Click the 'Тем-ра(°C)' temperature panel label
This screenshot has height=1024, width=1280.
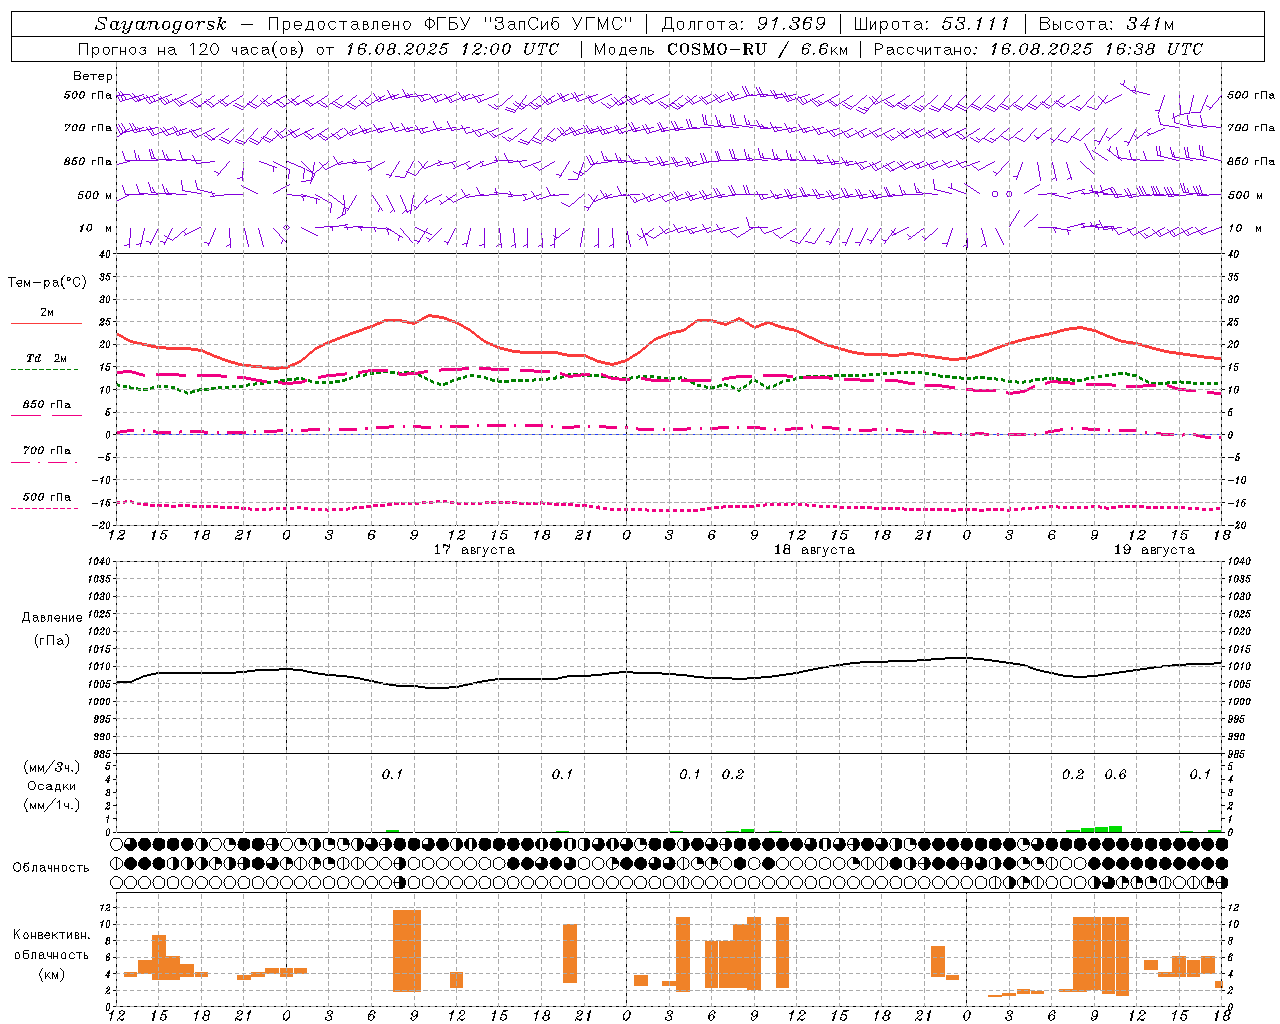(x=47, y=283)
